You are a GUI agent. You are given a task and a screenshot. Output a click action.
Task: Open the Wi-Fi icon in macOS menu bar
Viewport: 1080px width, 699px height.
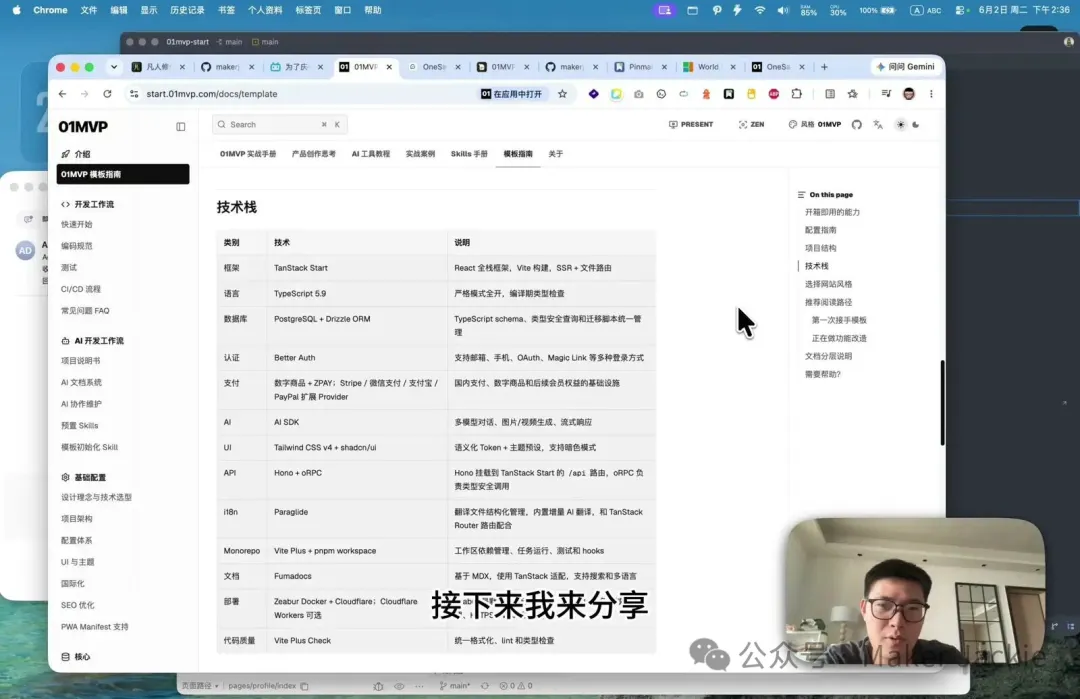[x=760, y=10]
